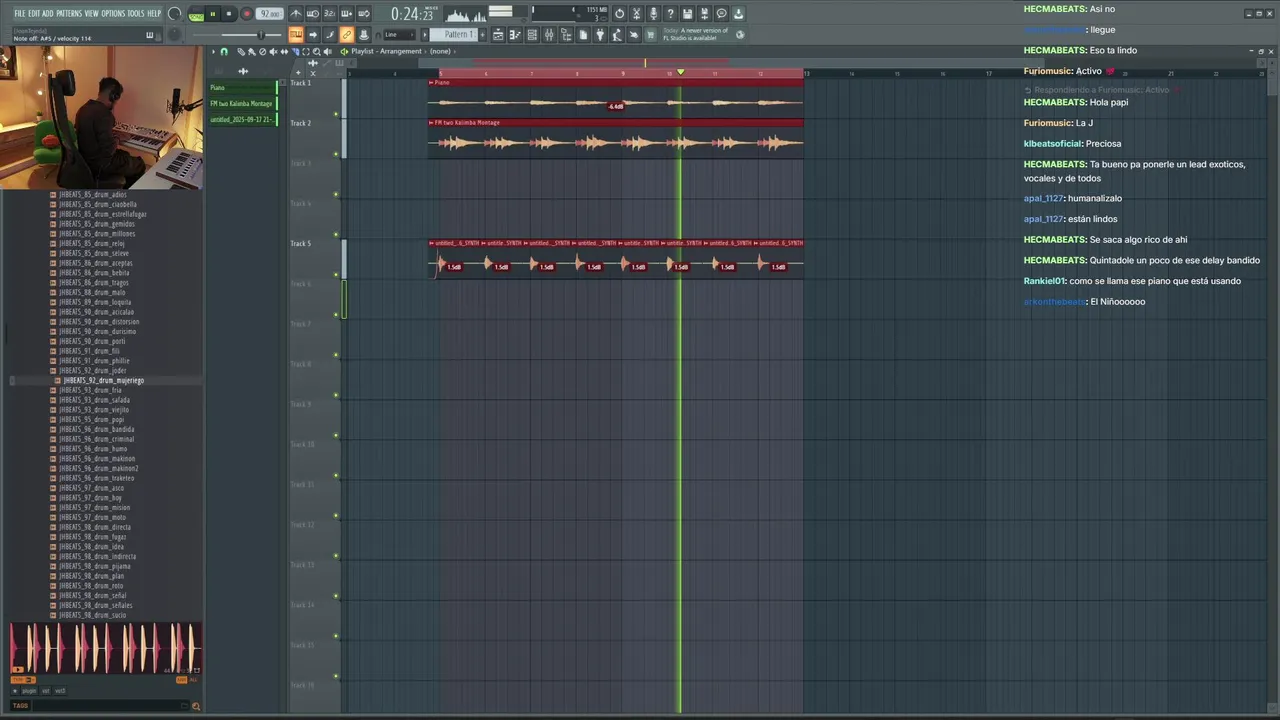Stop playback with the transport stop button

229,14
